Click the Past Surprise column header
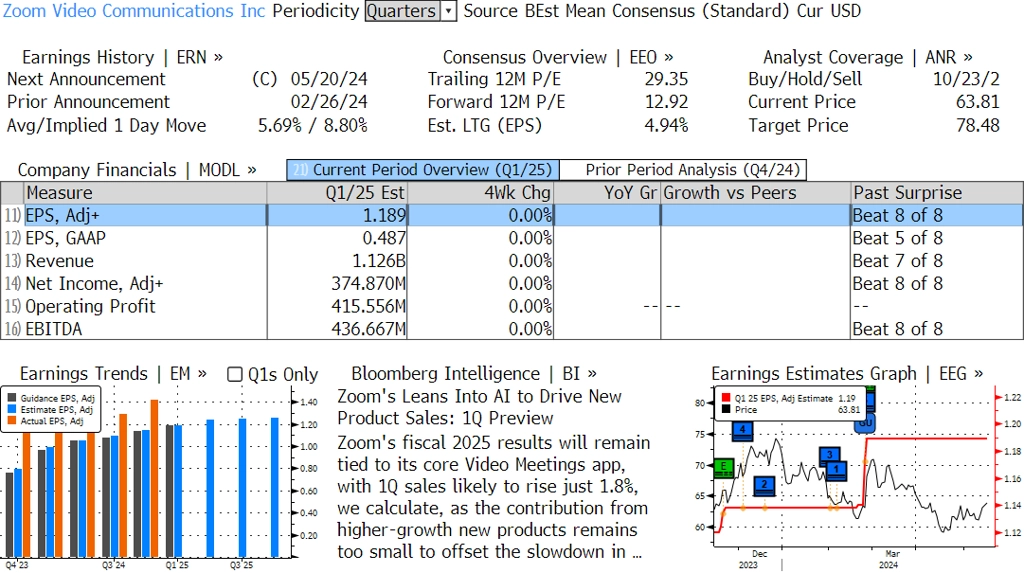The height and width of the screenshot is (573, 1024). click(936, 193)
